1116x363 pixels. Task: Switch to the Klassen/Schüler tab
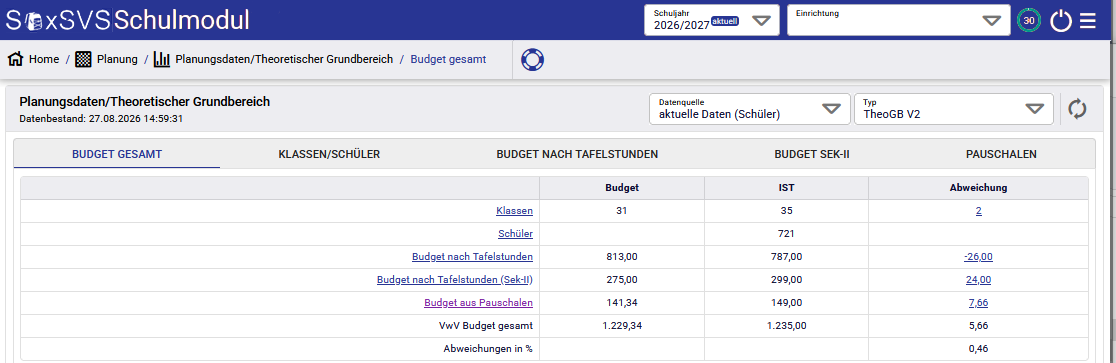329,154
